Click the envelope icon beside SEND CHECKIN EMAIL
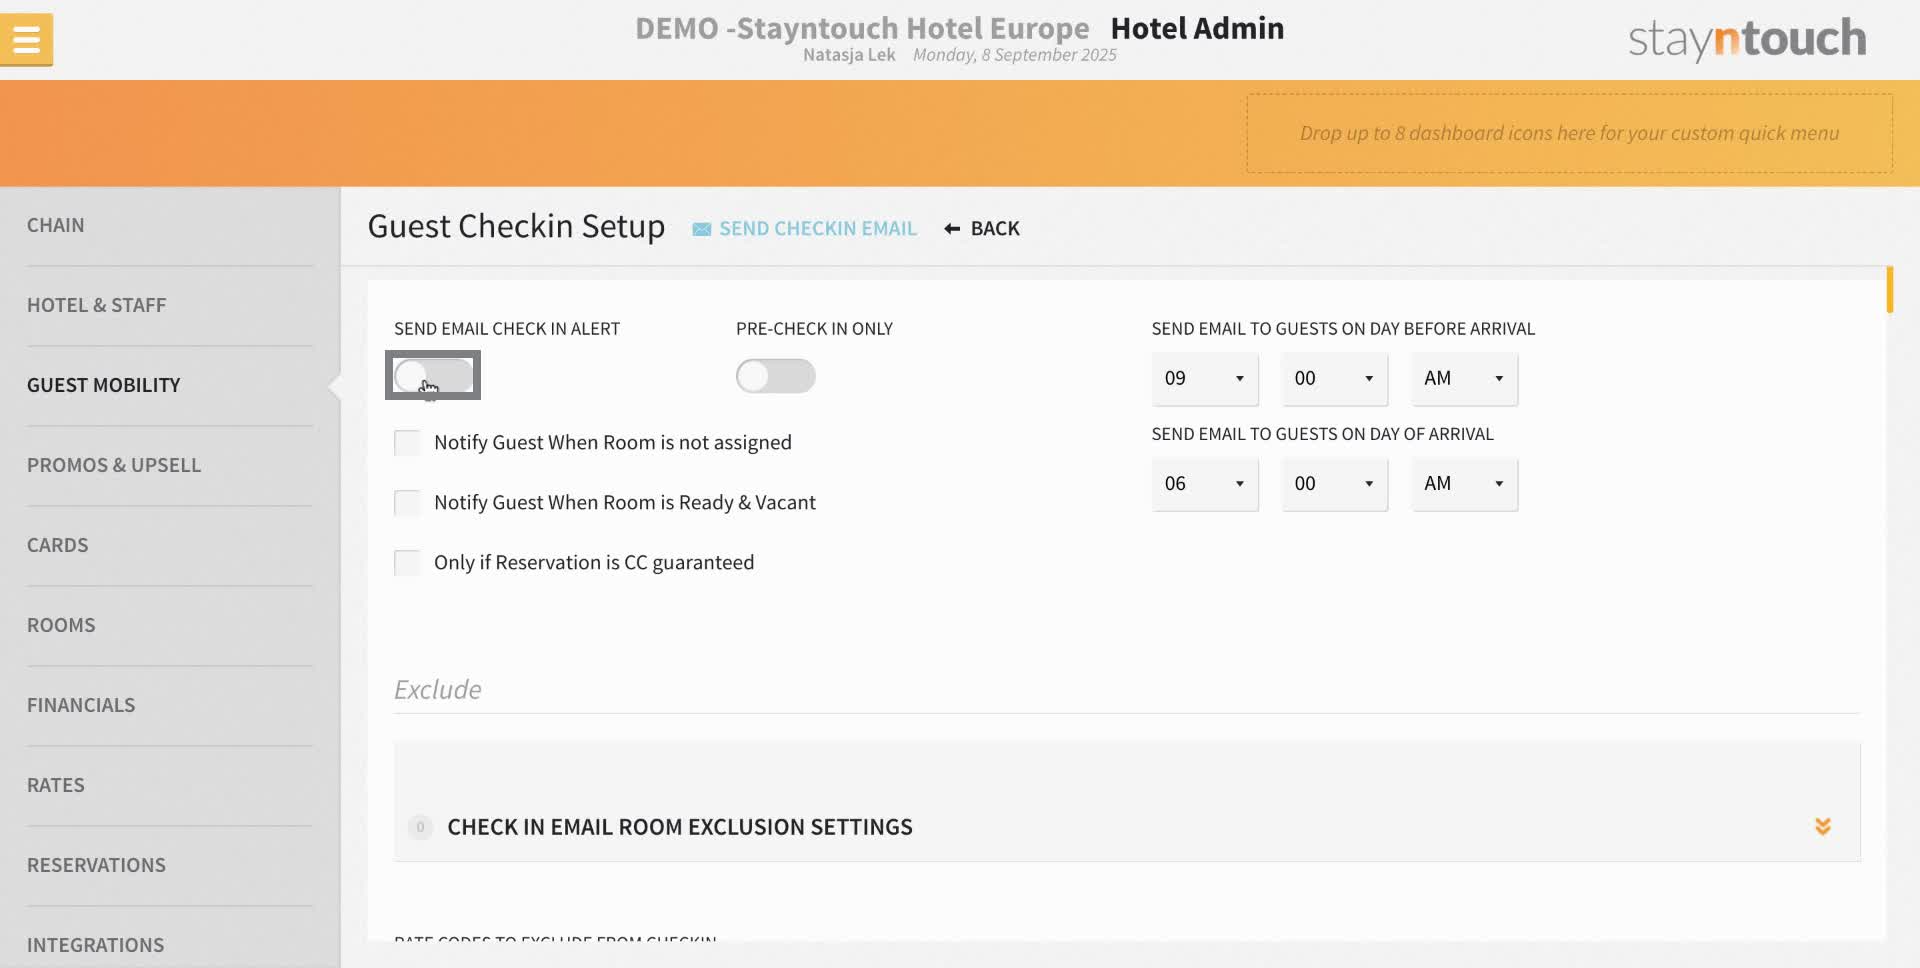 coord(701,228)
